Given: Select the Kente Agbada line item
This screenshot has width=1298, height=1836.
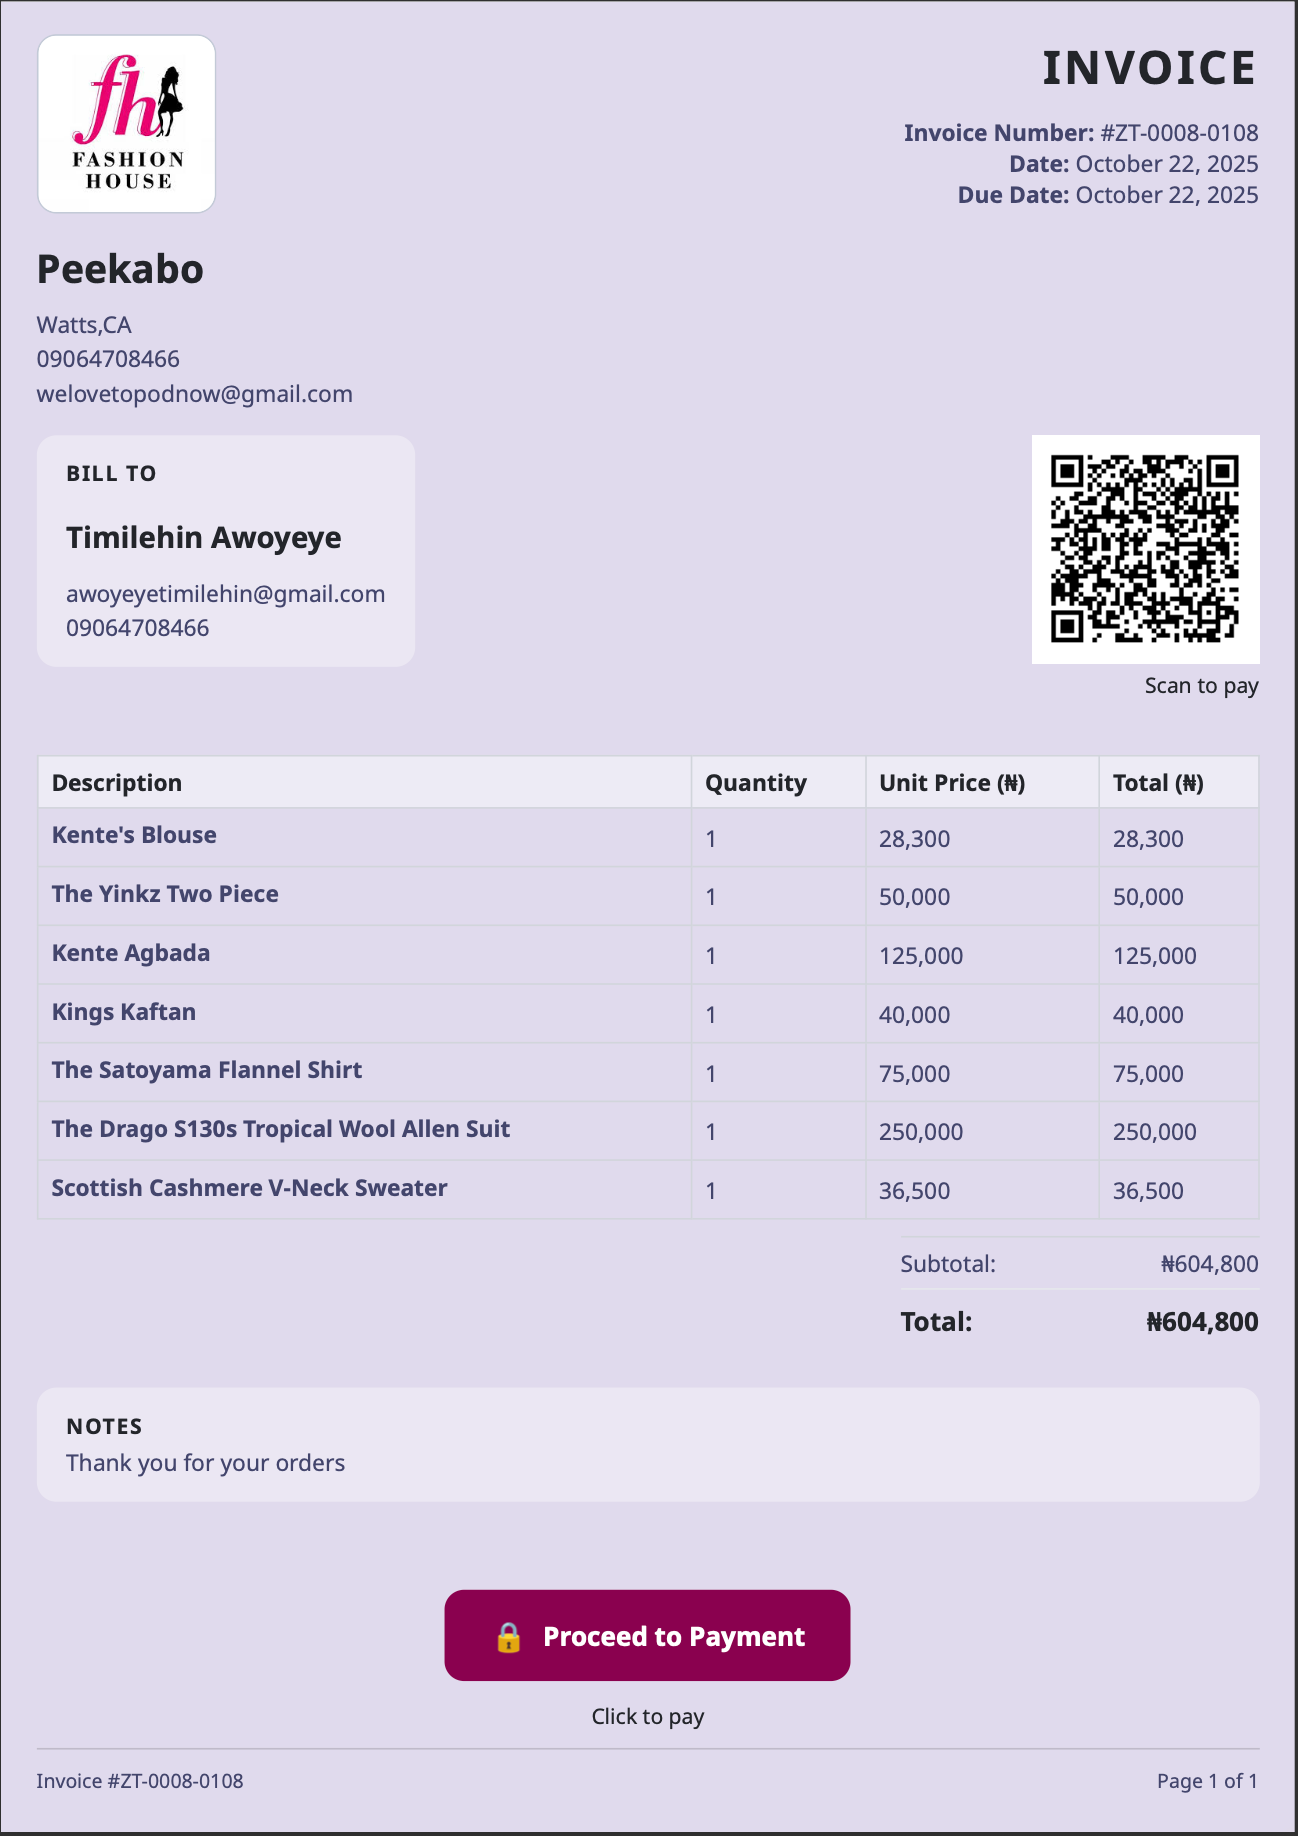Looking at the screenshot, I should tap(131, 953).
